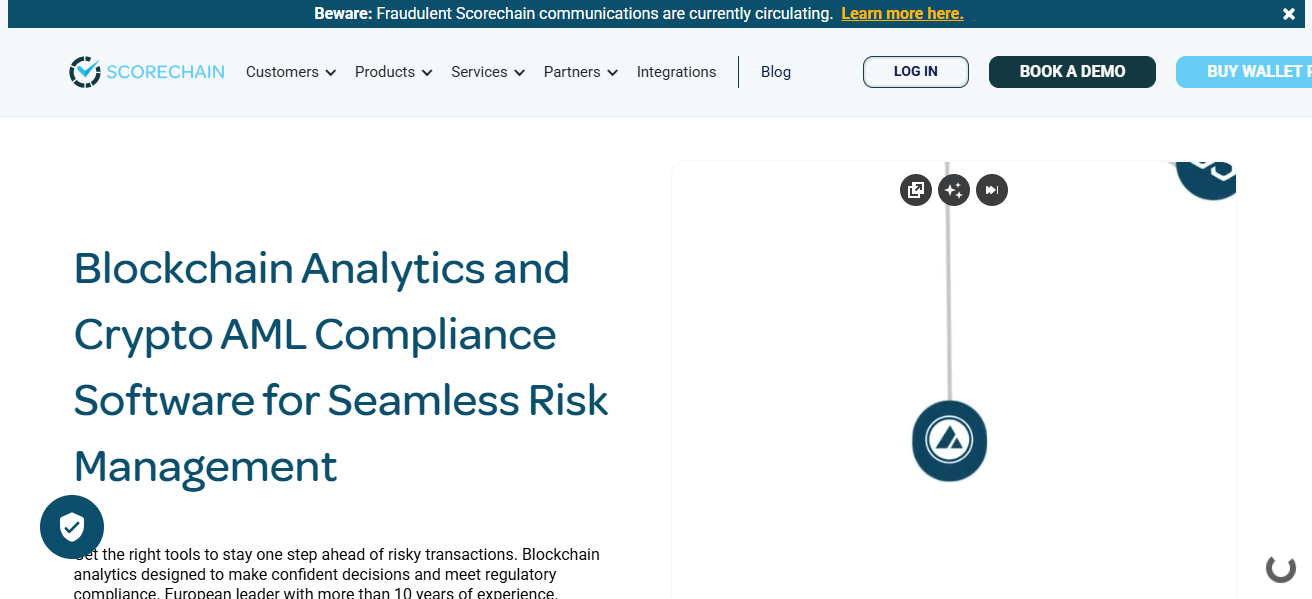The width and height of the screenshot is (1312, 599).
Task: Click the LOG IN button
Action: point(915,71)
